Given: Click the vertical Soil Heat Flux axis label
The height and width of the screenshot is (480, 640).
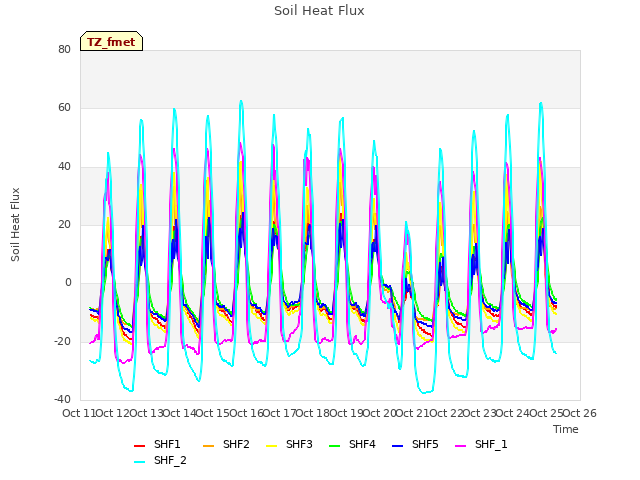Looking at the screenshot, I should coord(15,225).
